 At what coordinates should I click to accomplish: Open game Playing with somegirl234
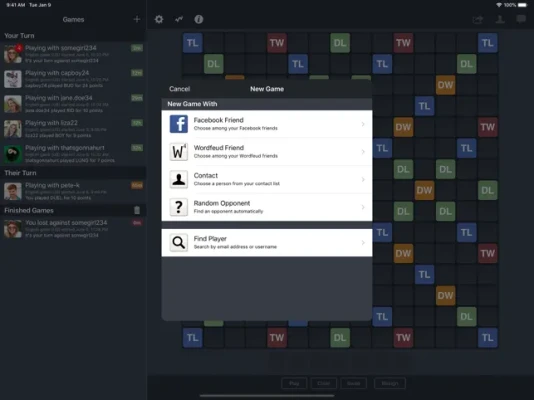click(x=73, y=54)
